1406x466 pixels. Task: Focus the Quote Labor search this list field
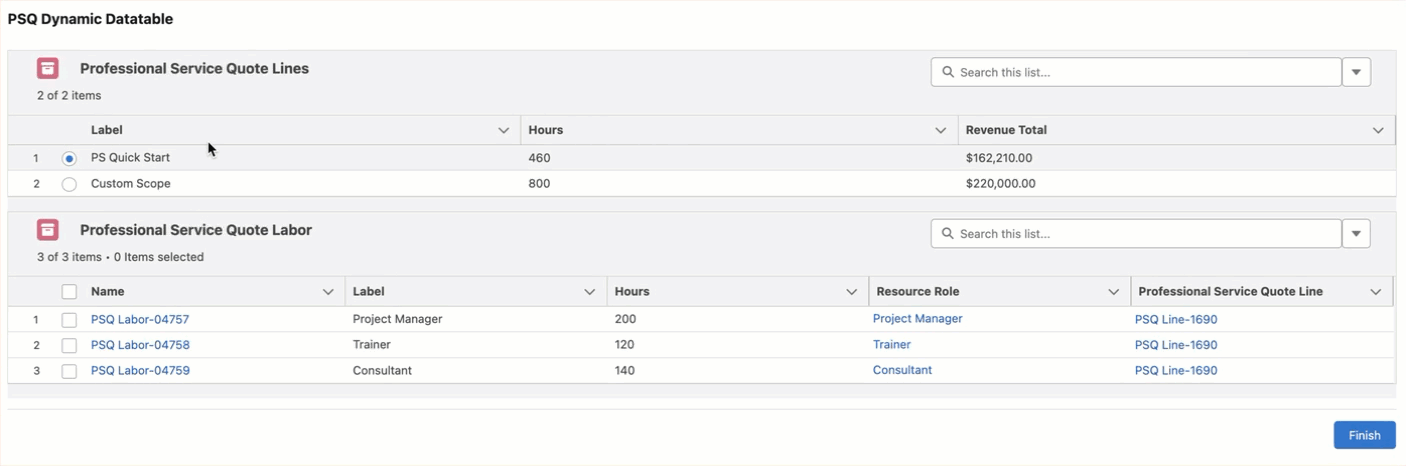pos(1136,233)
